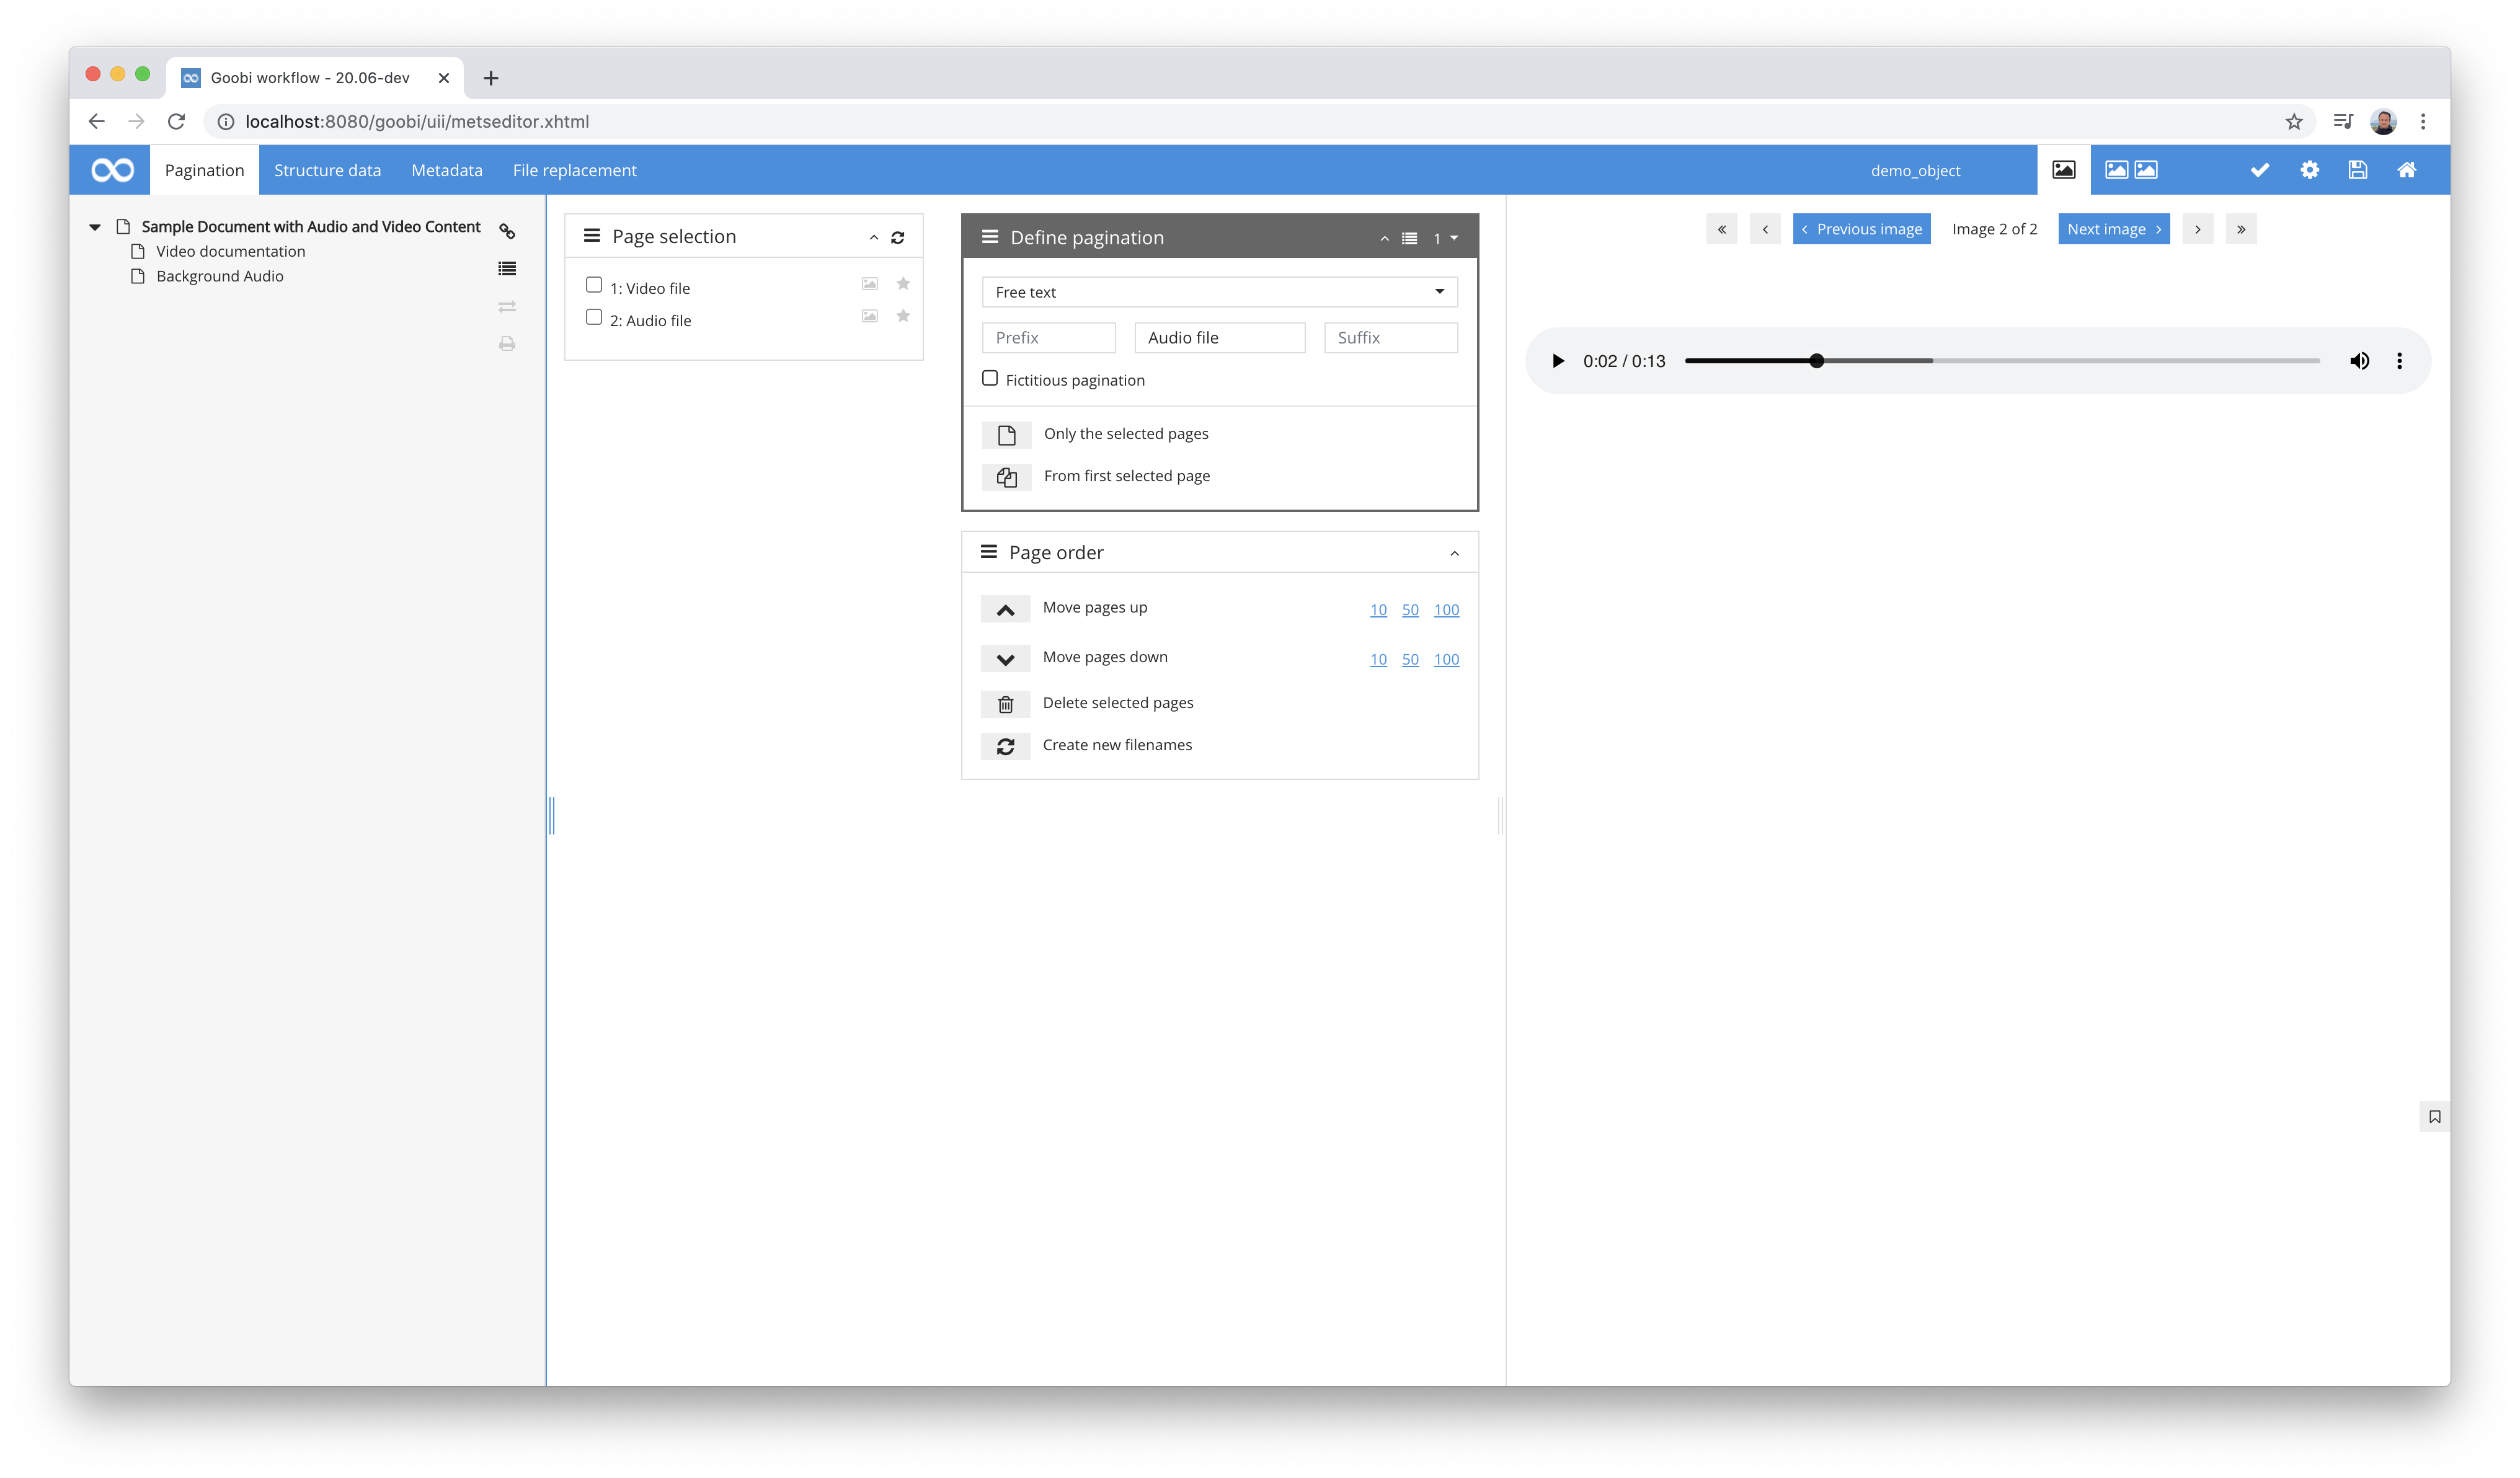Click the Create new filenames refresh icon
Screen dimensions: 2520x1478
(x=1005, y=746)
